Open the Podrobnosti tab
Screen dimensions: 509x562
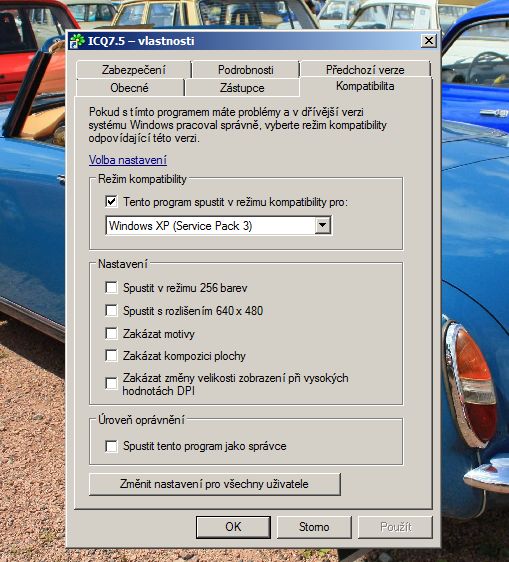coord(246,70)
